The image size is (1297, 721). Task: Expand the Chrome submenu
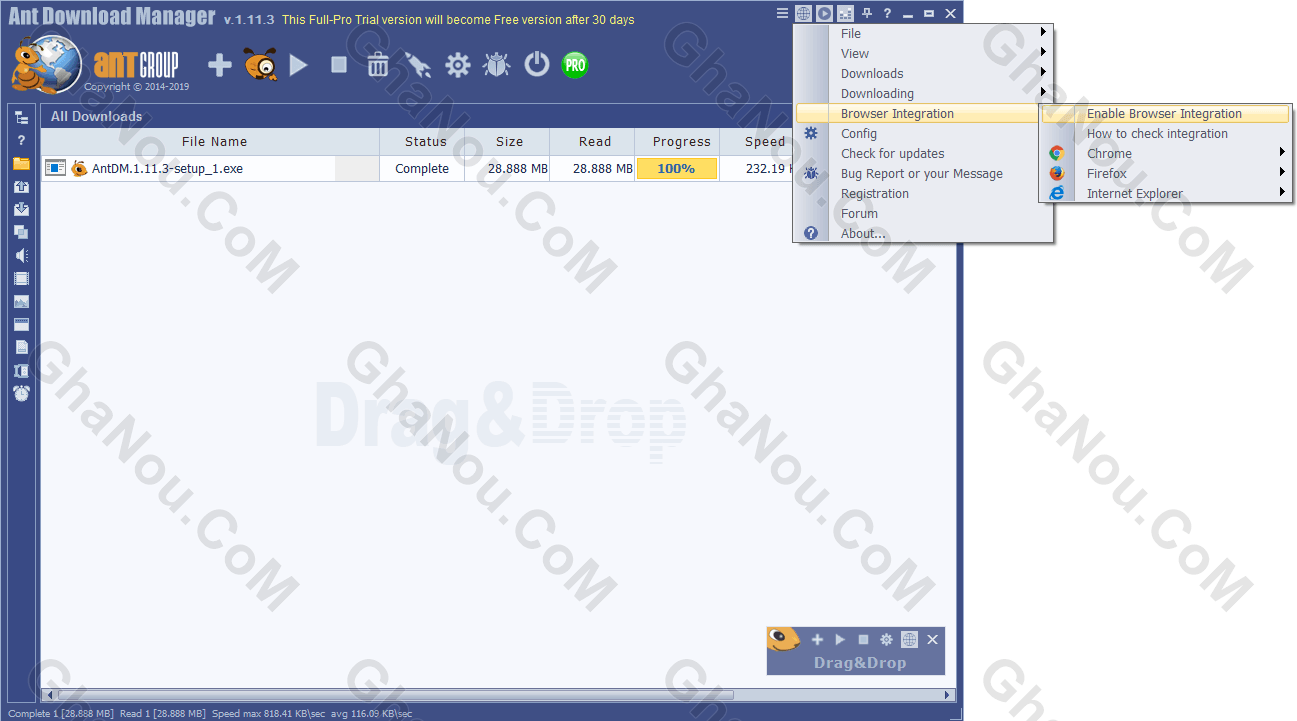tap(1166, 154)
